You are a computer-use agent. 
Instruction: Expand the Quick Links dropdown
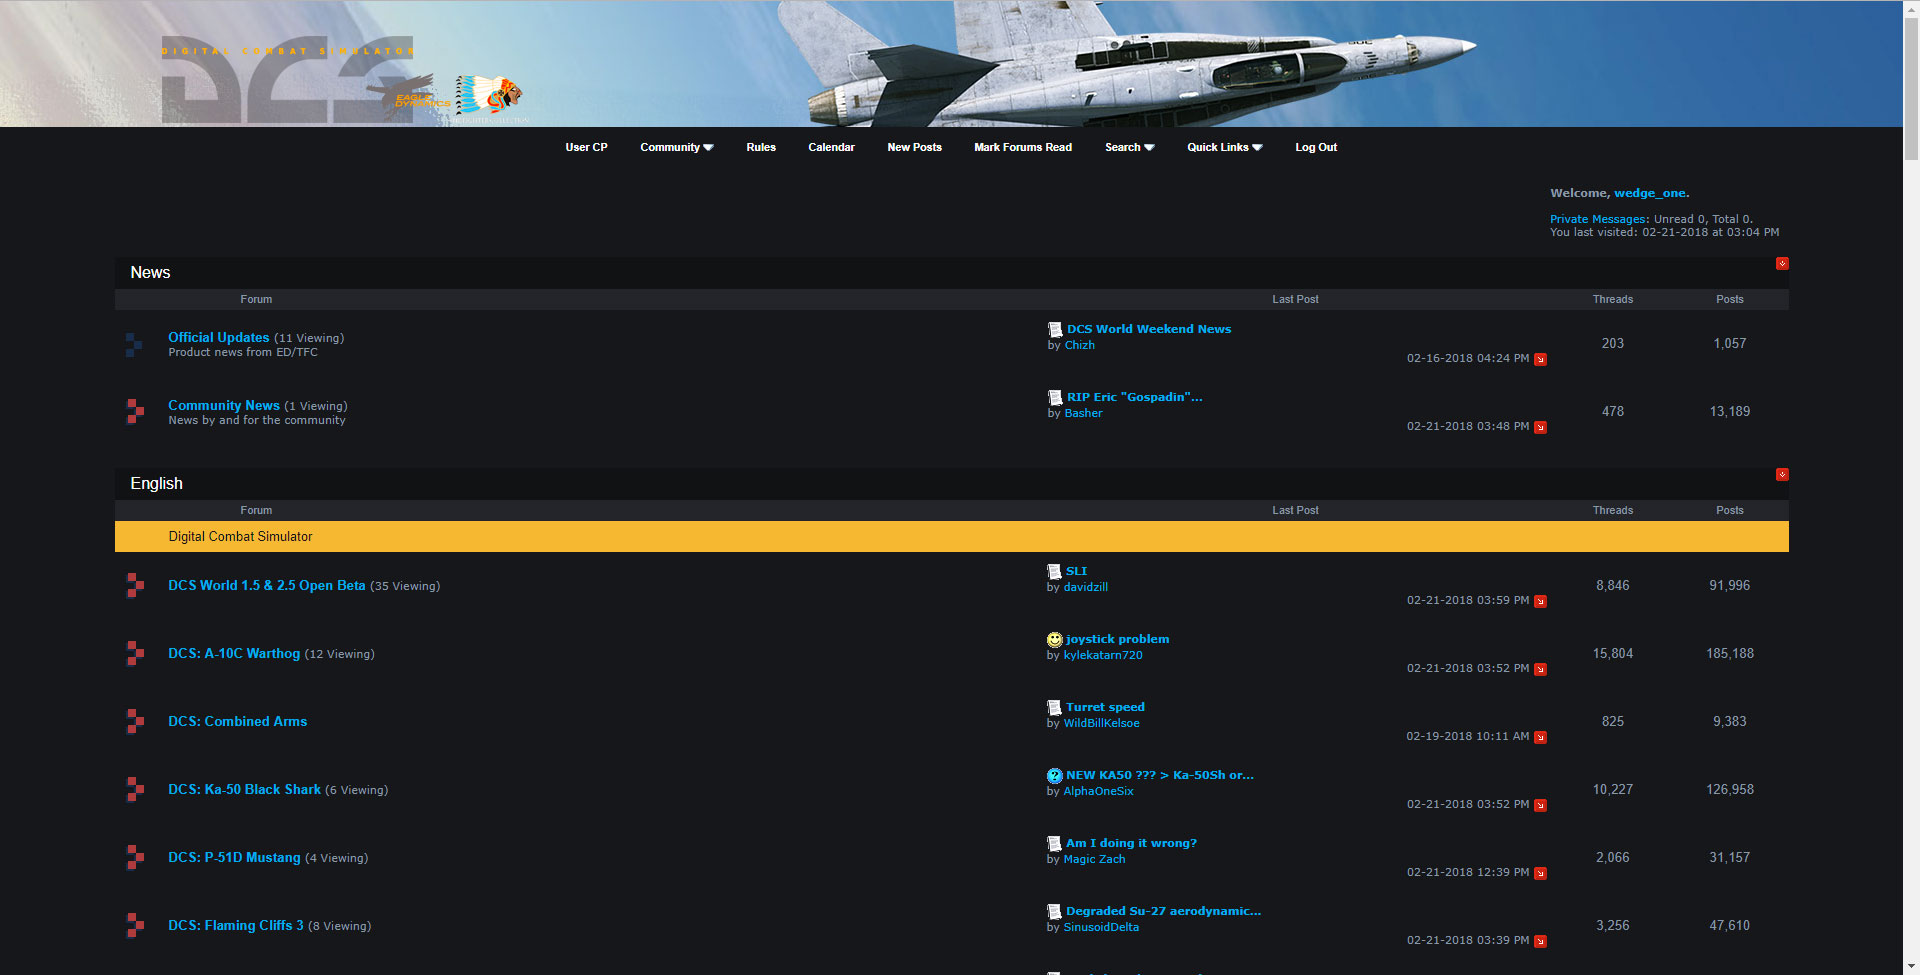tap(1225, 147)
